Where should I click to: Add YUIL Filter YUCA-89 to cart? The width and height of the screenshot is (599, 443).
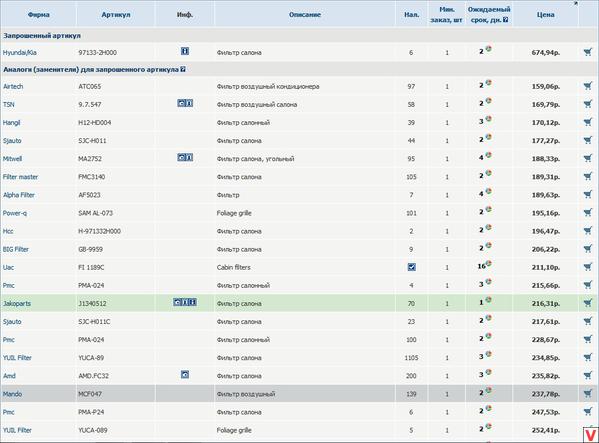[588, 357]
